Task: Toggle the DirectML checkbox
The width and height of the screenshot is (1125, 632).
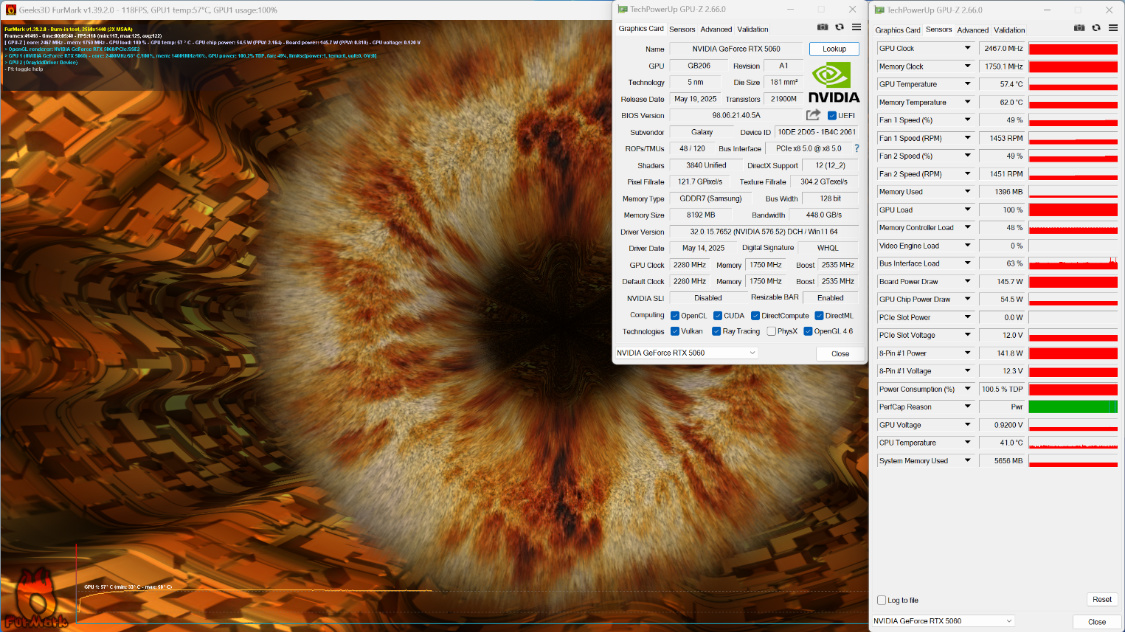Action: click(819, 316)
